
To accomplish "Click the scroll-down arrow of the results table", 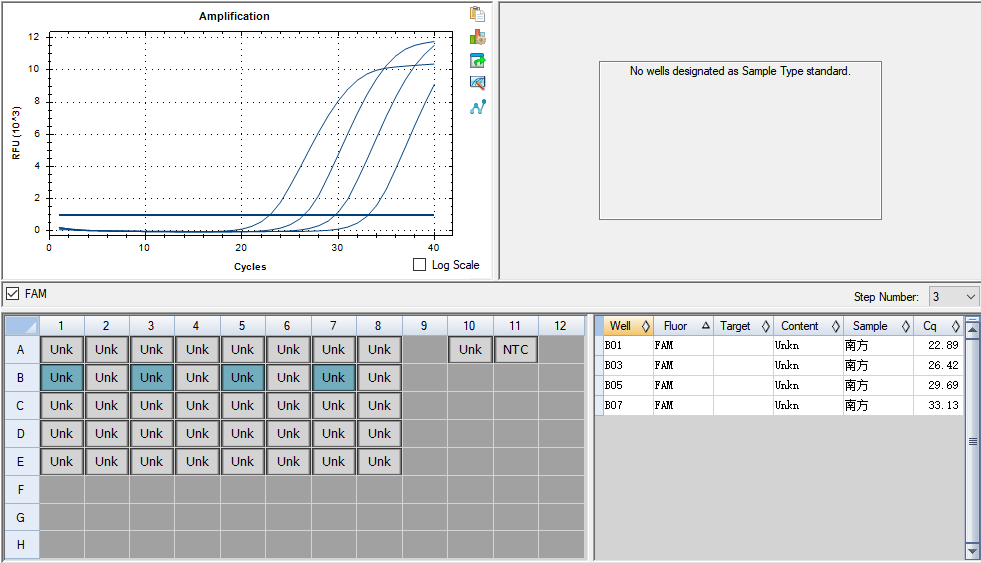I will (972, 551).
